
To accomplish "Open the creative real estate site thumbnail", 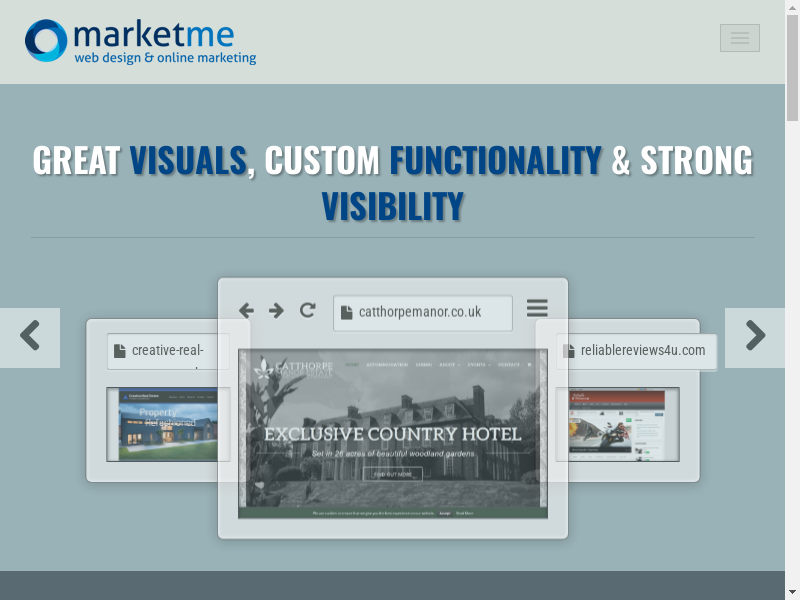I will coord(168,424).
